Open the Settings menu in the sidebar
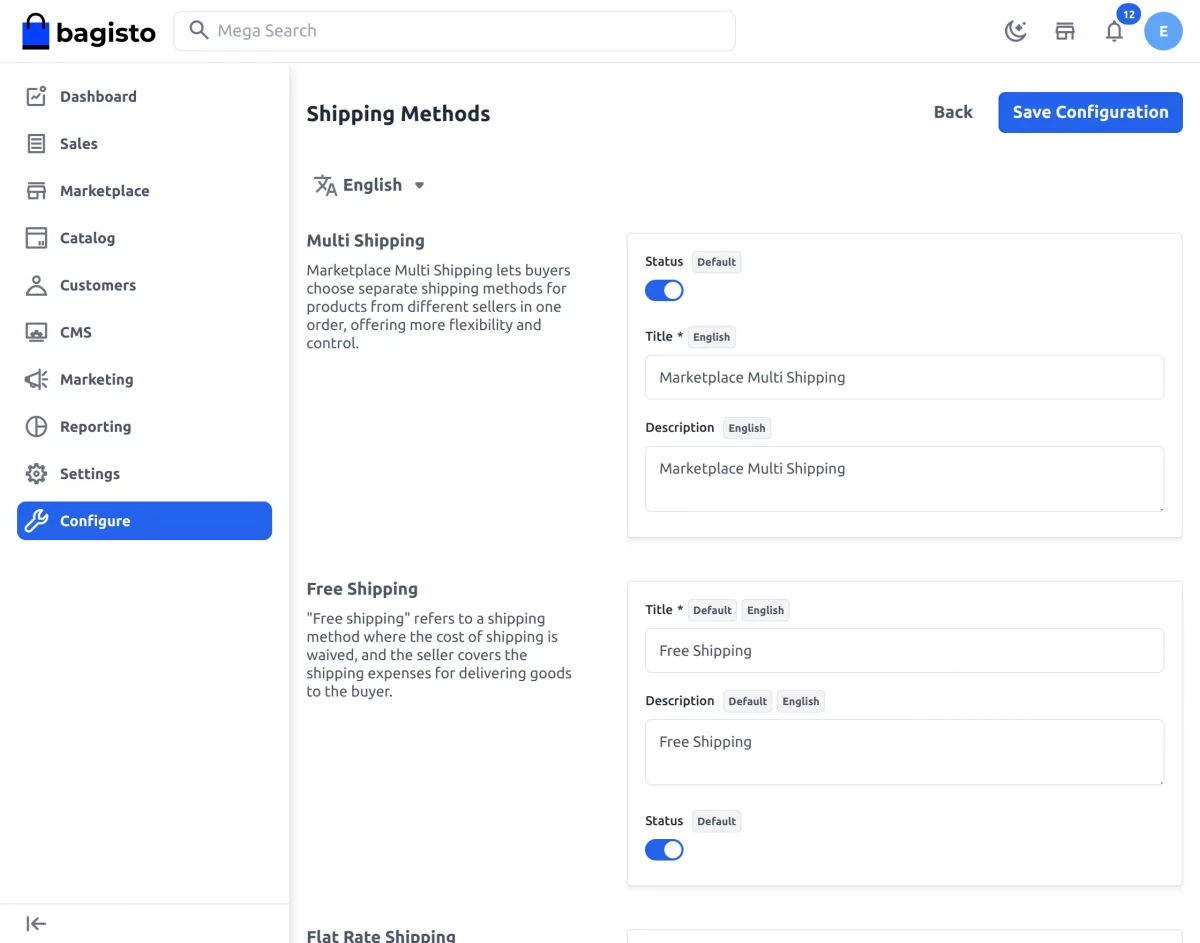Image resolution: width=1200 pixels, height=943 pixels. pyautogui.click(x=89, y=473)
